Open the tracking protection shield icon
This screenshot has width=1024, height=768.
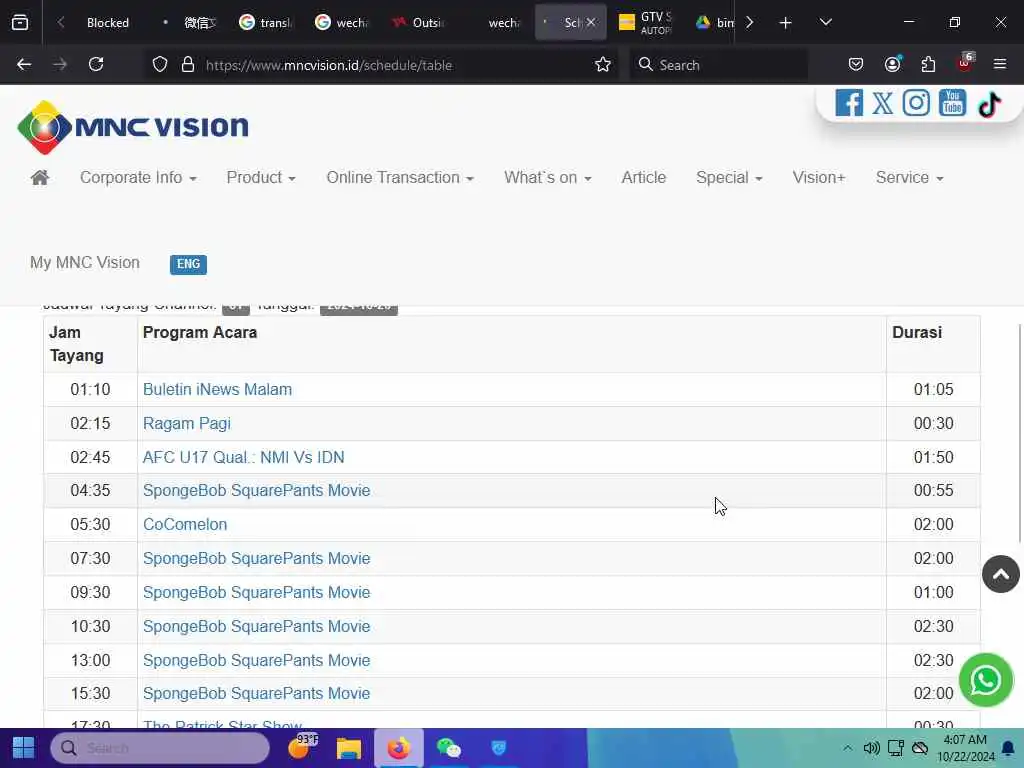[x=160, y=64]
